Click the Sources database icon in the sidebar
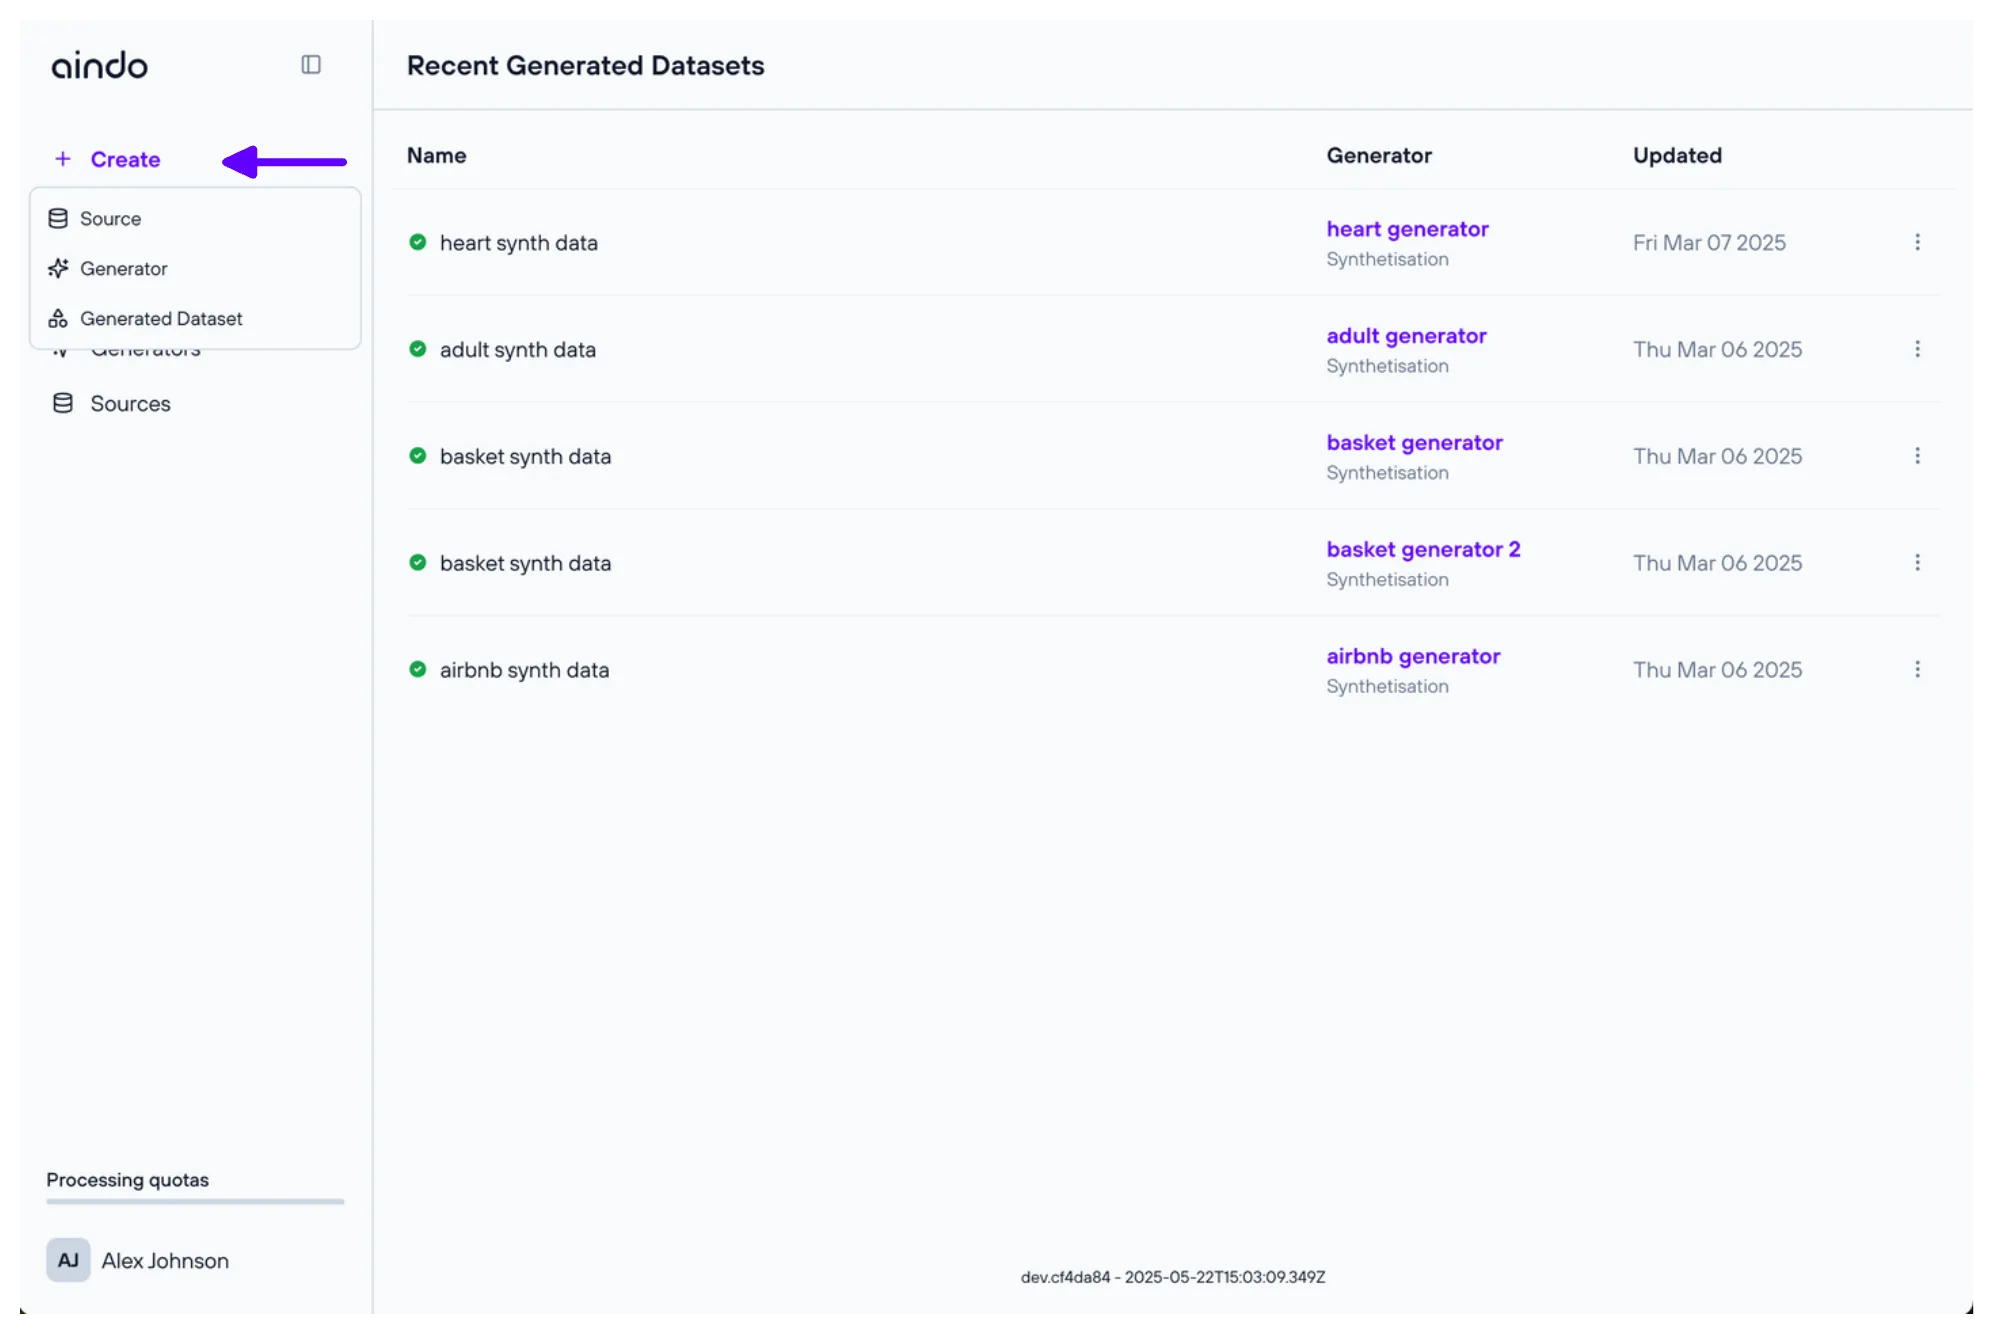Screen dimensions: 1993x1334 (63, 404)
